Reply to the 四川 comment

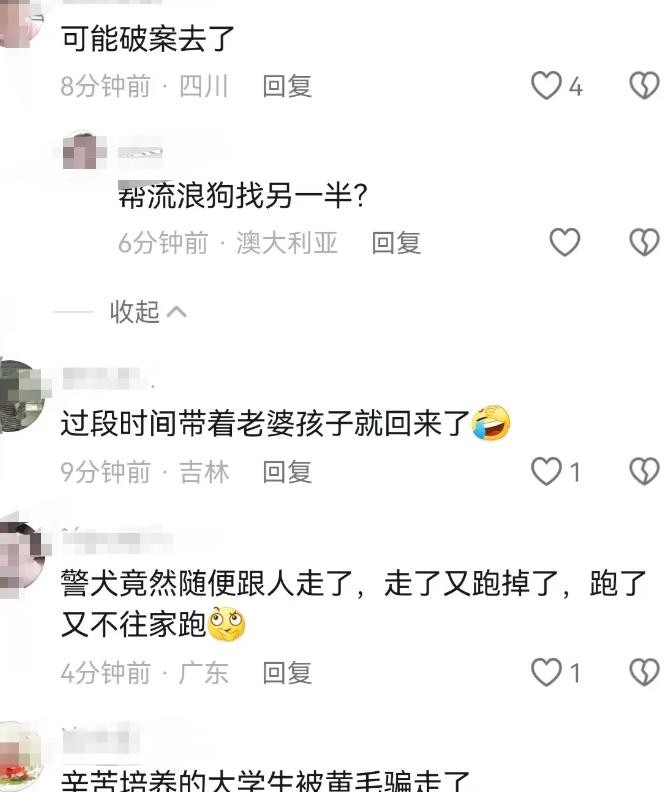click(287, 86)
